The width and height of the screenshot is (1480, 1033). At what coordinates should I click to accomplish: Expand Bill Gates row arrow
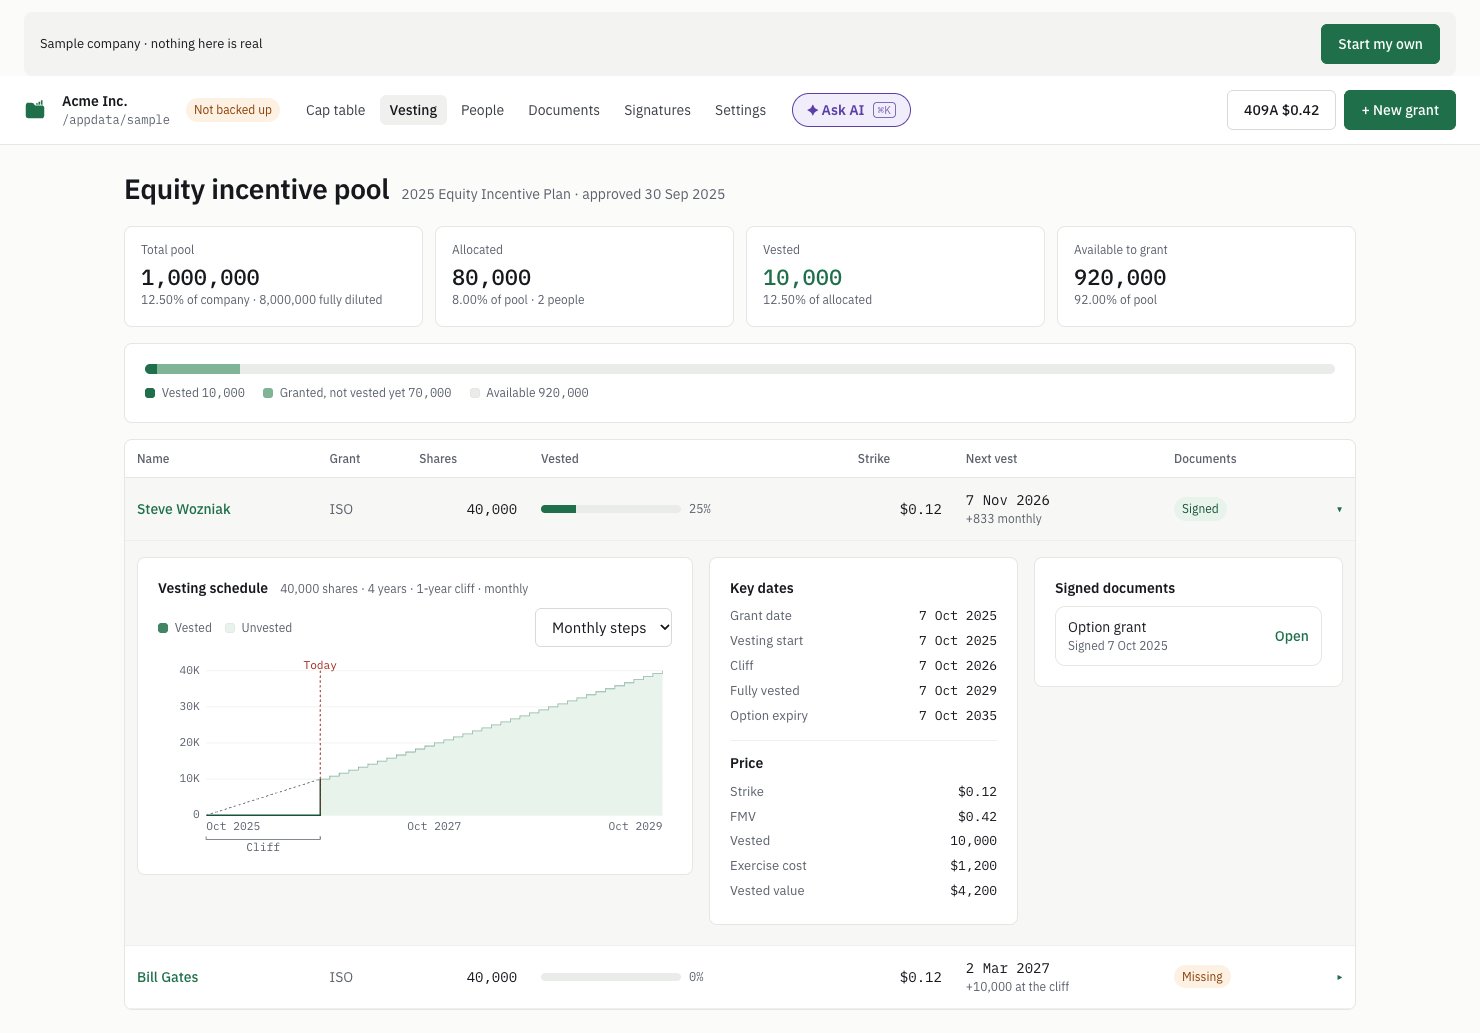point(1339,977)
